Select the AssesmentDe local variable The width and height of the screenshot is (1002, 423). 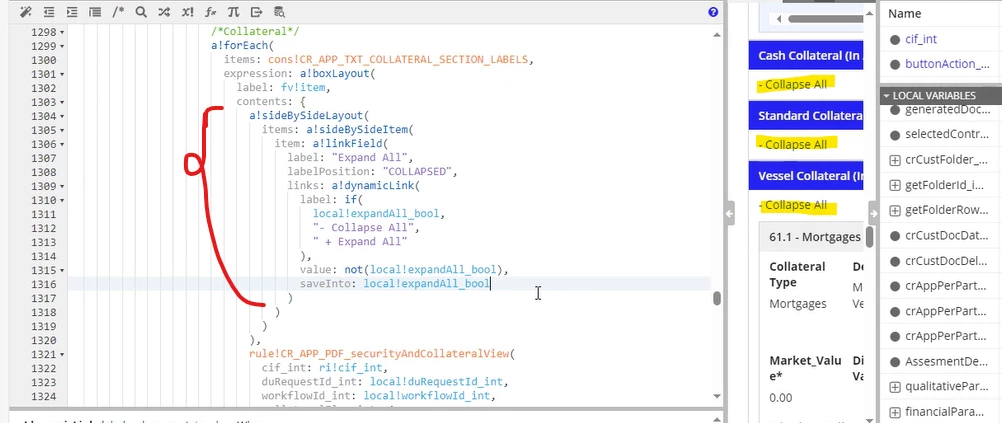pyautogui.click(x=947, y=362)
